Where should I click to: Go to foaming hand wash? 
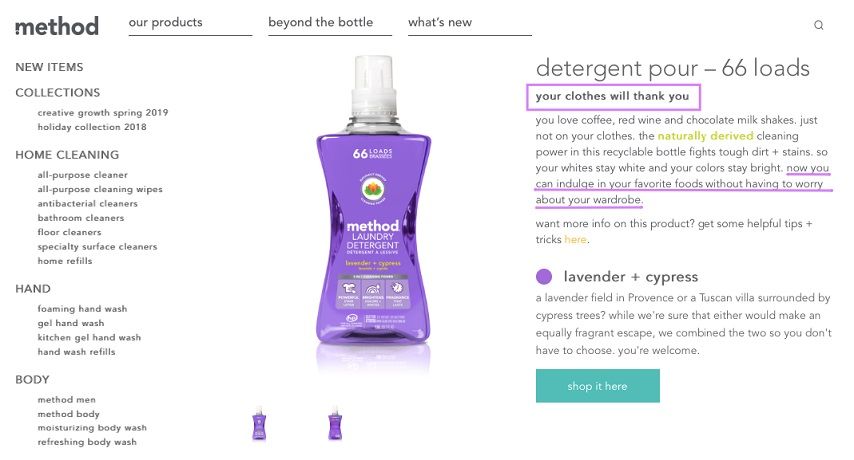[82, 309]
